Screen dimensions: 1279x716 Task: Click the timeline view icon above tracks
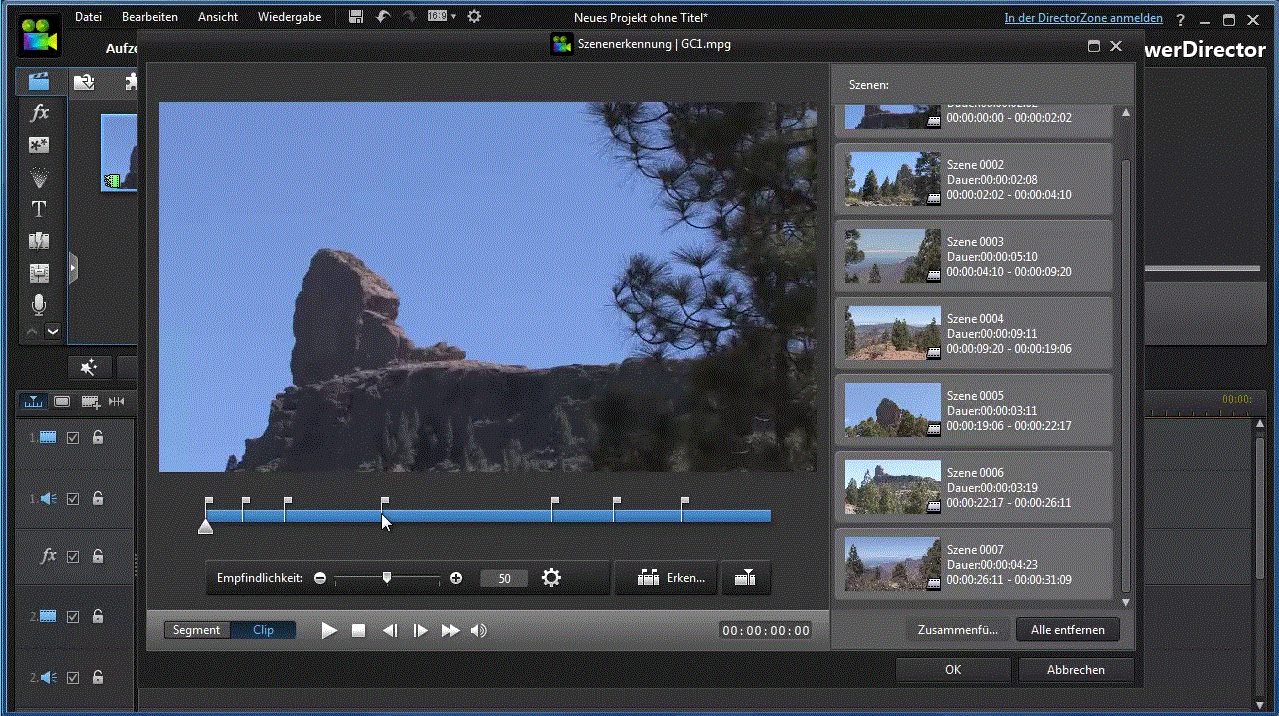coord(34,401)
